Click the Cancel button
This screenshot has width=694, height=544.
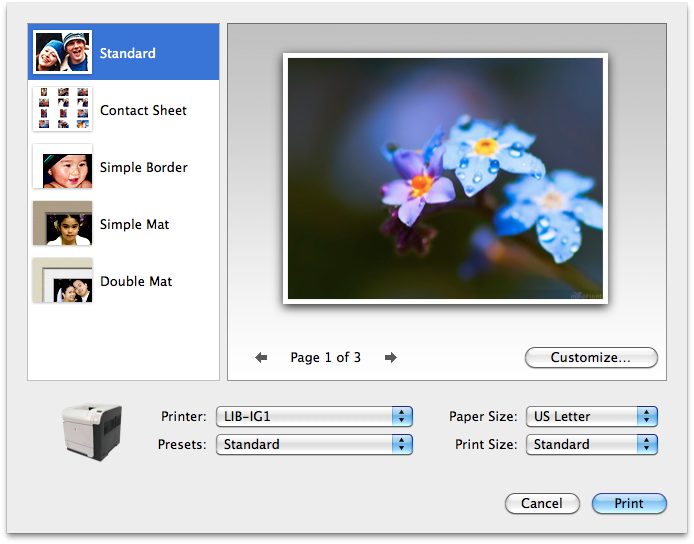(542, 503)
